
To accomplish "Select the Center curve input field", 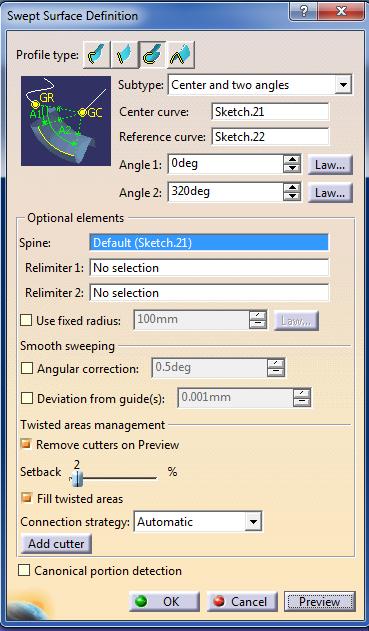I will 270,111.
